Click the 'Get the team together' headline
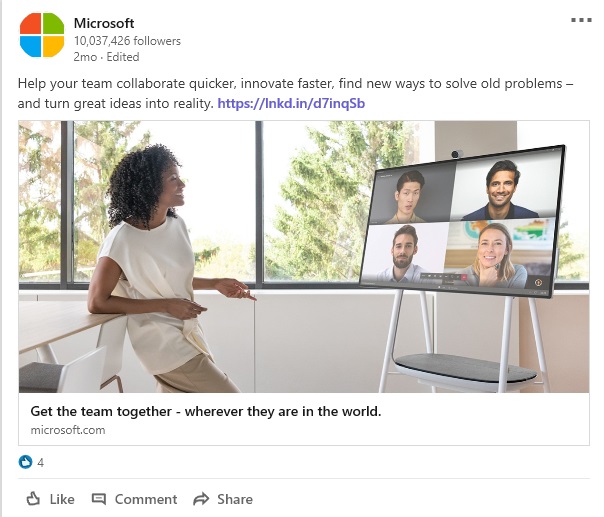This screenshot has width=604, height=517. click(206, 411)
